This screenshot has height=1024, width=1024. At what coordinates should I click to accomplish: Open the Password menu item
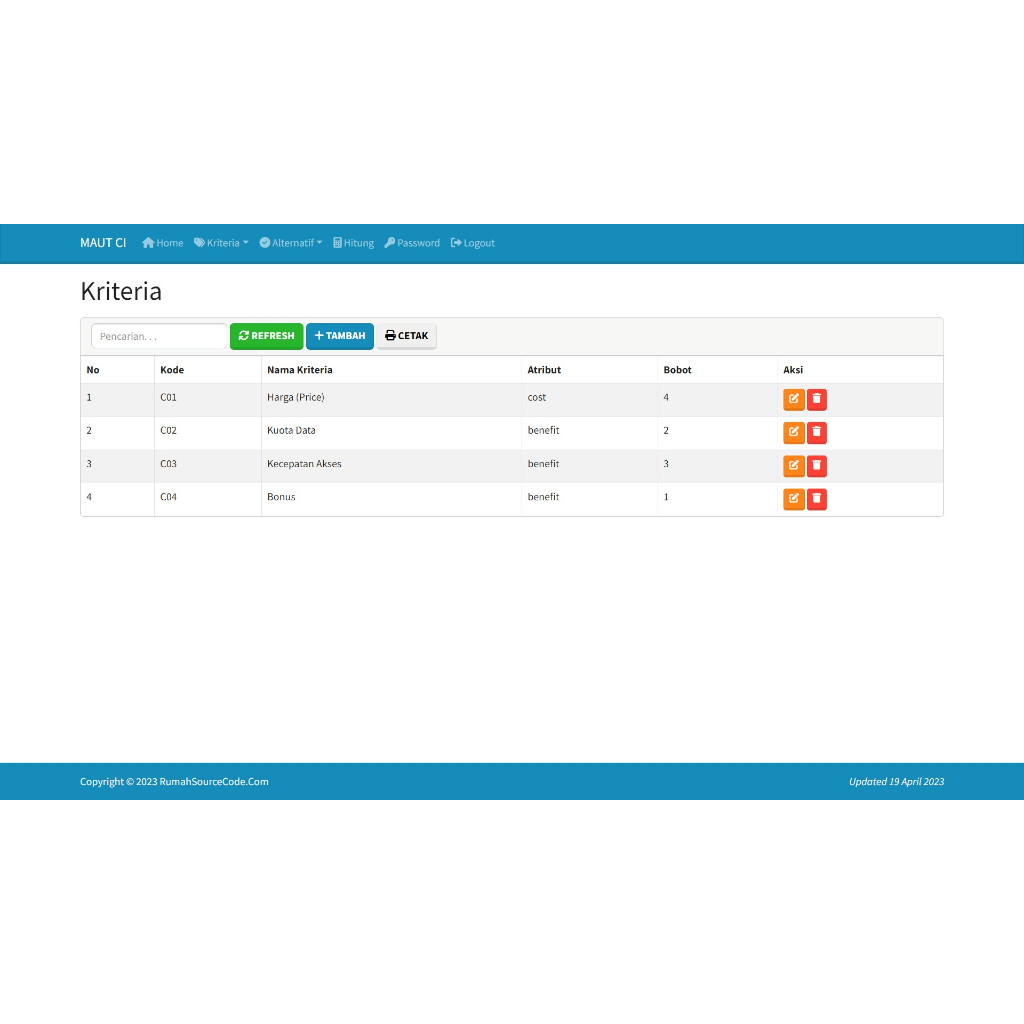coord(412,243)
